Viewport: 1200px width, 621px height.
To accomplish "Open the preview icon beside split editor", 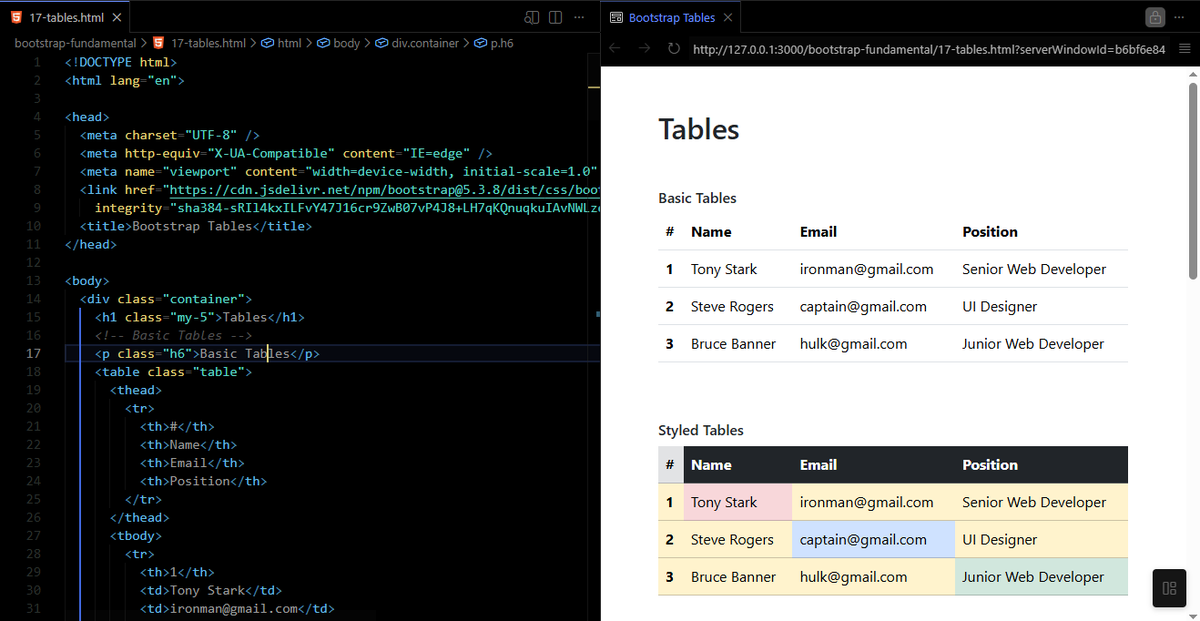I will point(532,18).
